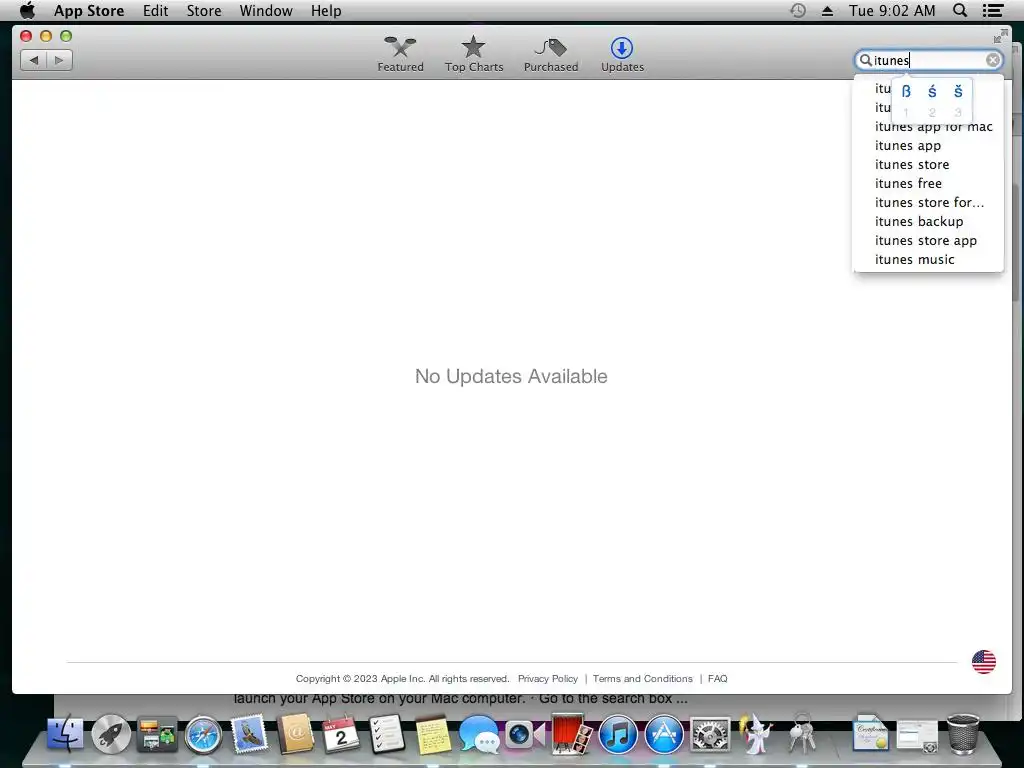Choose suggestion "itunes store app"
The height and width of the screenshot is (768, 1024).
tap(928, 240)
